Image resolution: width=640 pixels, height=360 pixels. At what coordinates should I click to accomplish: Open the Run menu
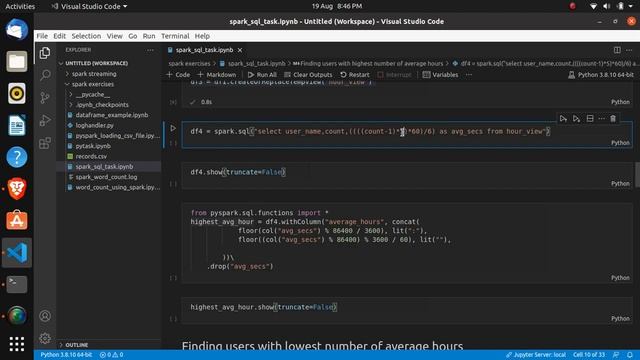tap(149, 36)
